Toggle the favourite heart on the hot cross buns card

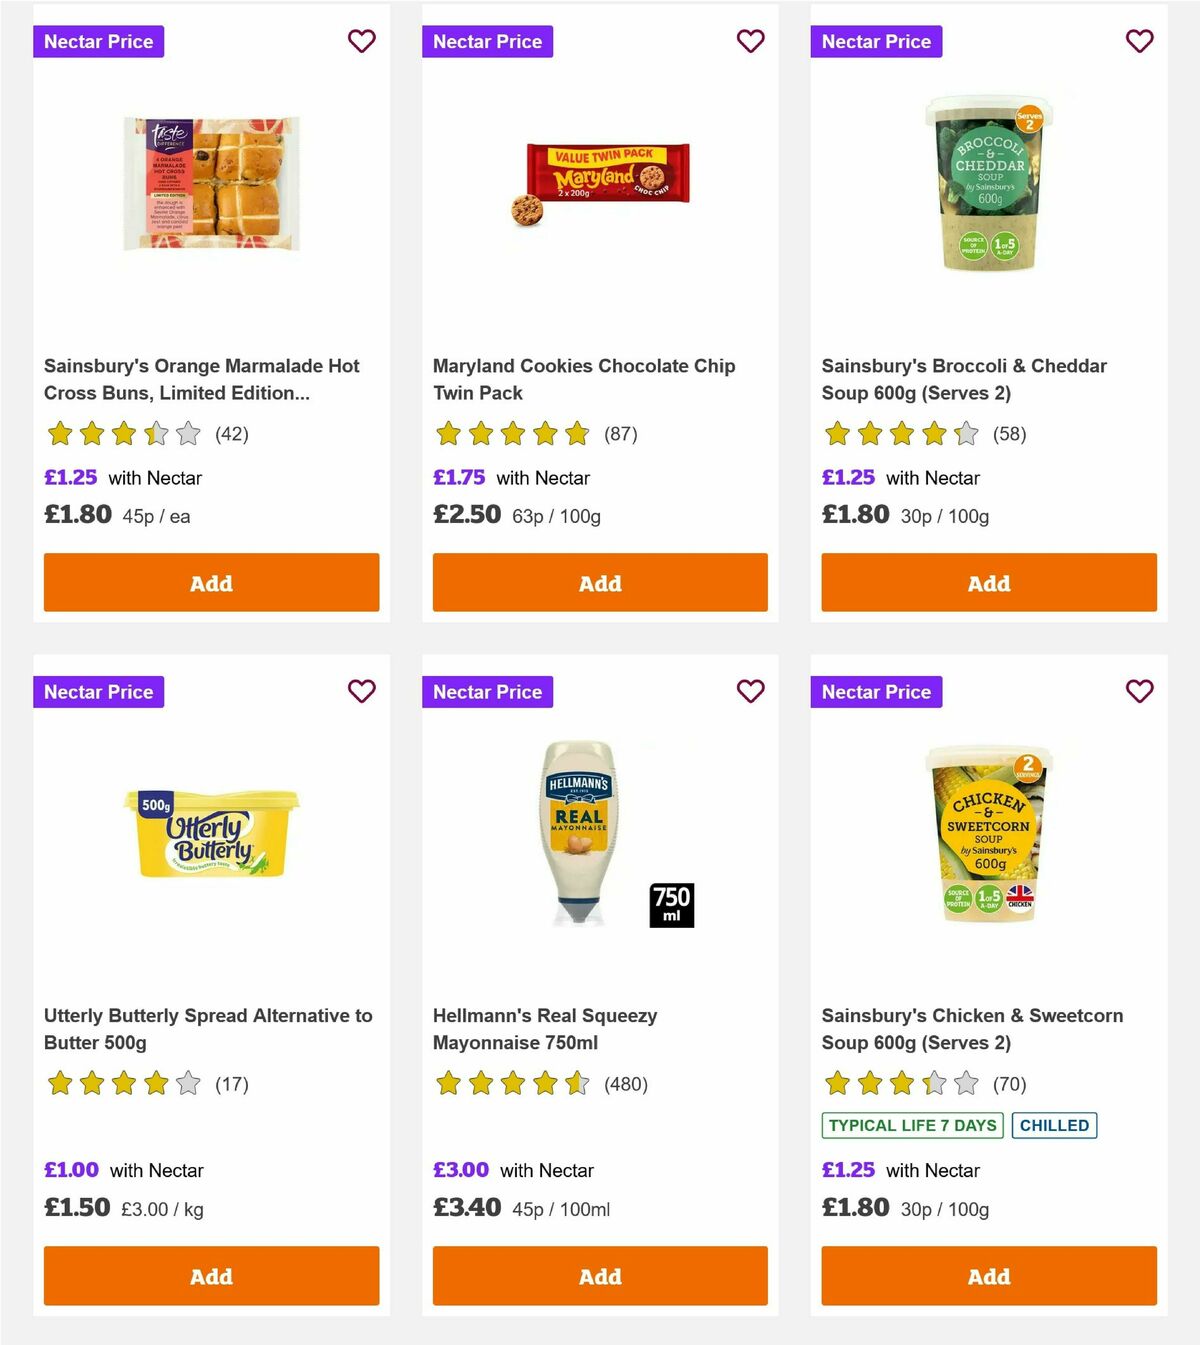click(361, 41)
